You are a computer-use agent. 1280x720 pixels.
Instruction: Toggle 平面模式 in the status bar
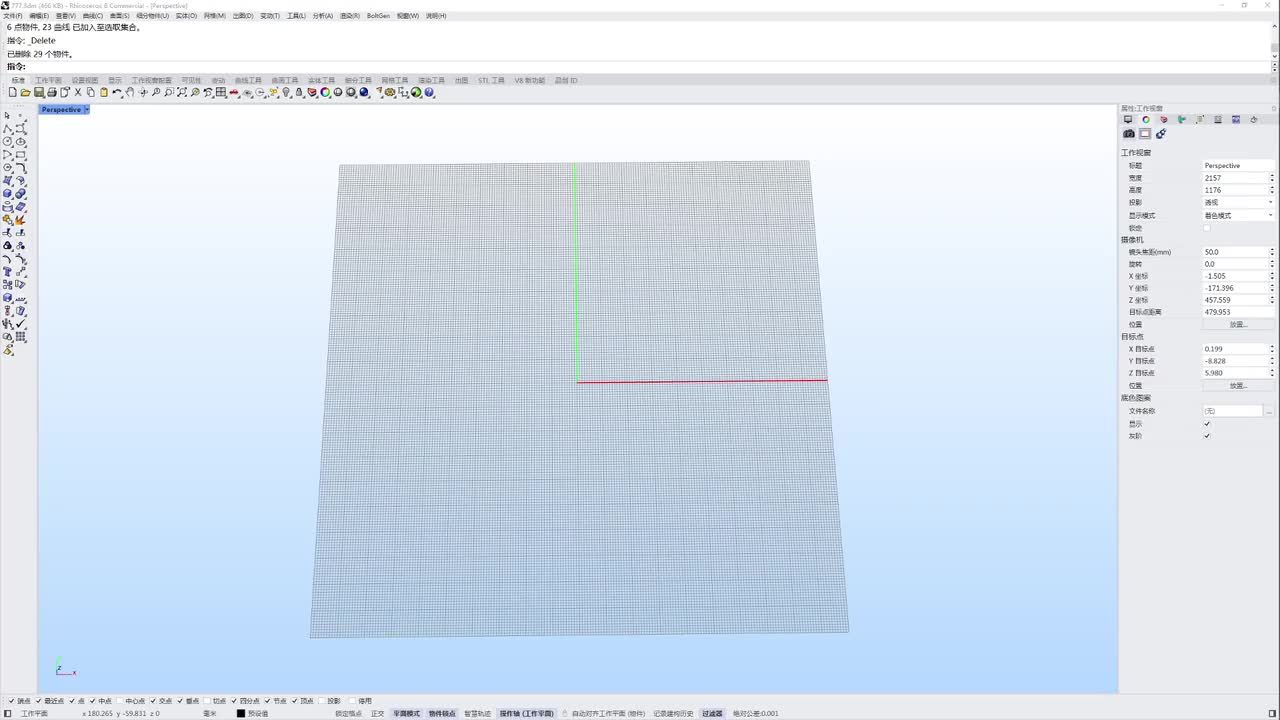(x=406, y=714)
